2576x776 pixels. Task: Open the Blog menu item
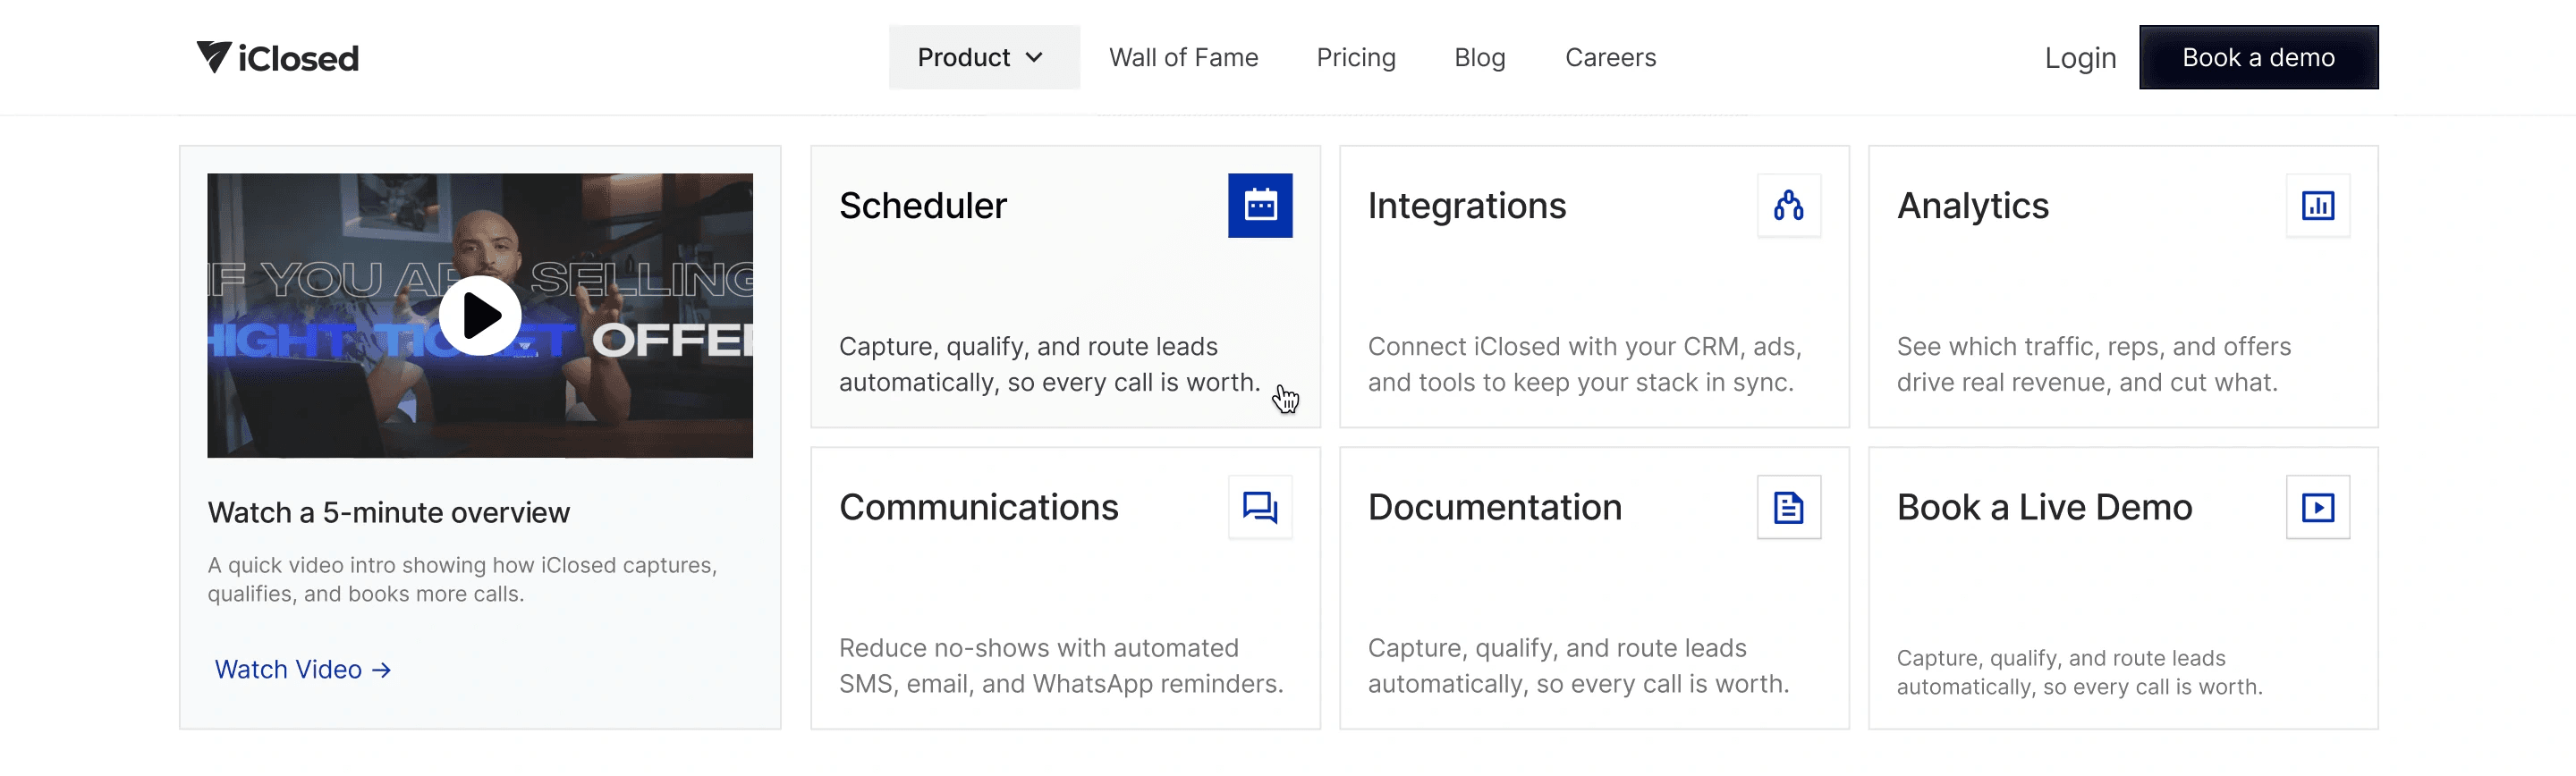tap(1480, 57)
